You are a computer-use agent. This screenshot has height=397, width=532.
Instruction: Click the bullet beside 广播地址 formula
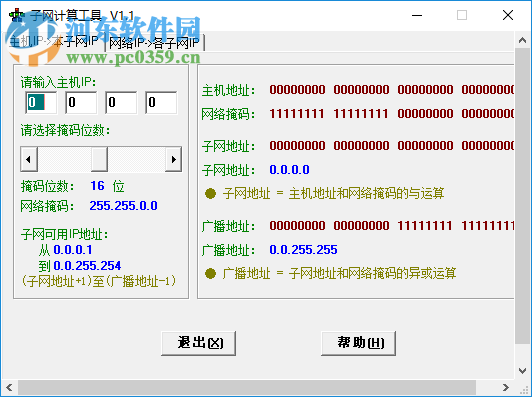pos(210,273)
